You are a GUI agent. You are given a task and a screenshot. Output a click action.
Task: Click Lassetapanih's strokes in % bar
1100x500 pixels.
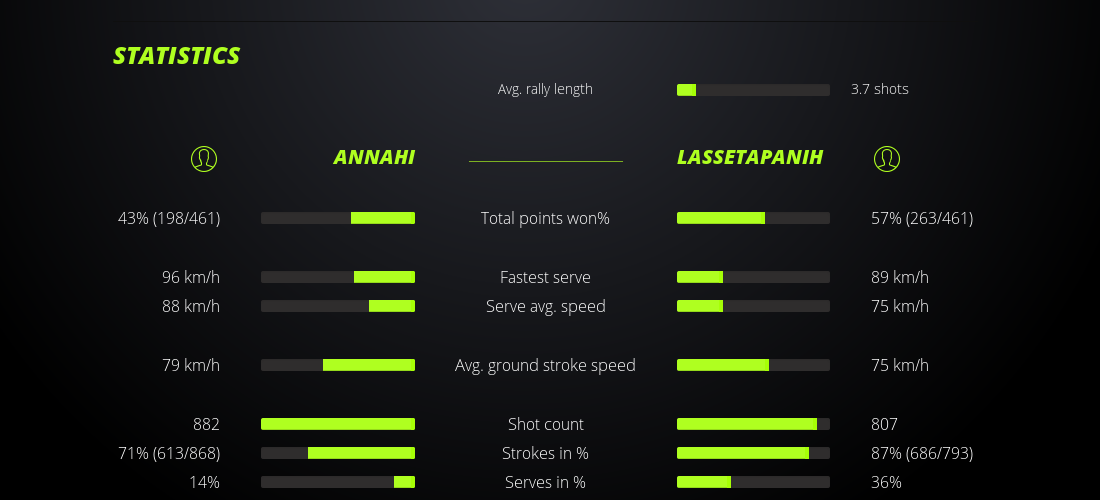click(753, 453)
